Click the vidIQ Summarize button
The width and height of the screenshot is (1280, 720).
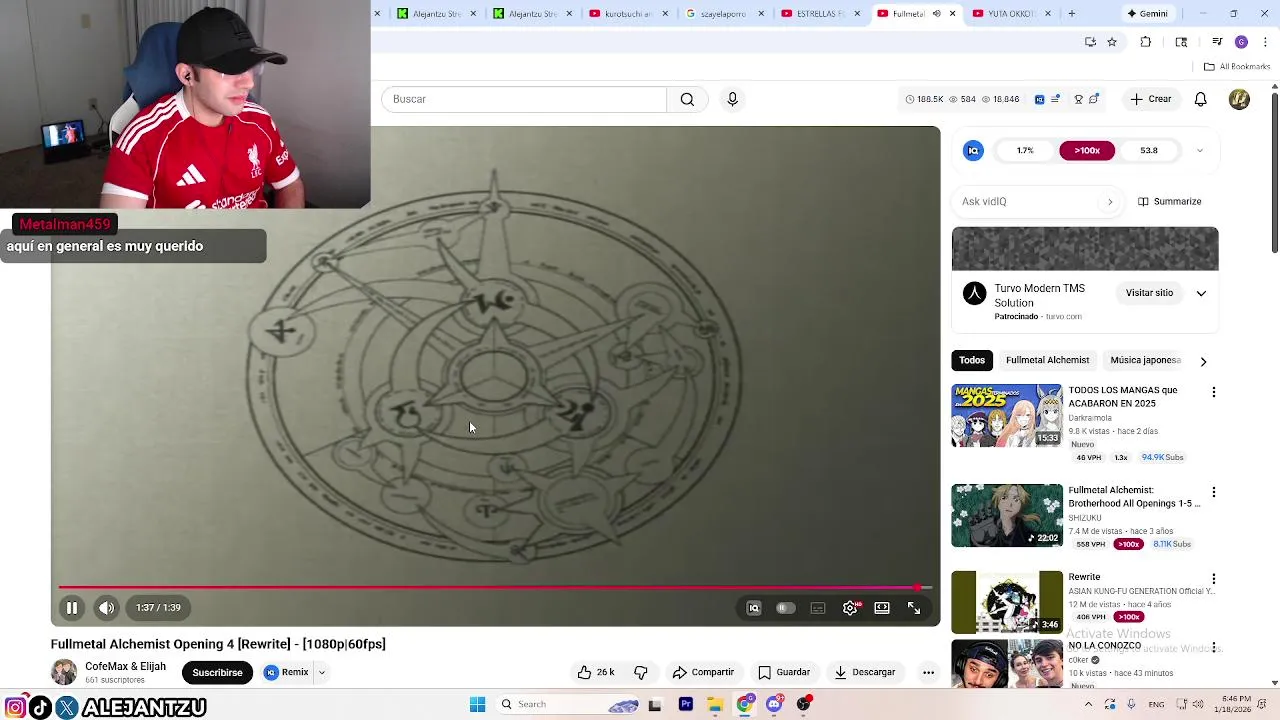click(x=1170, y=201)
